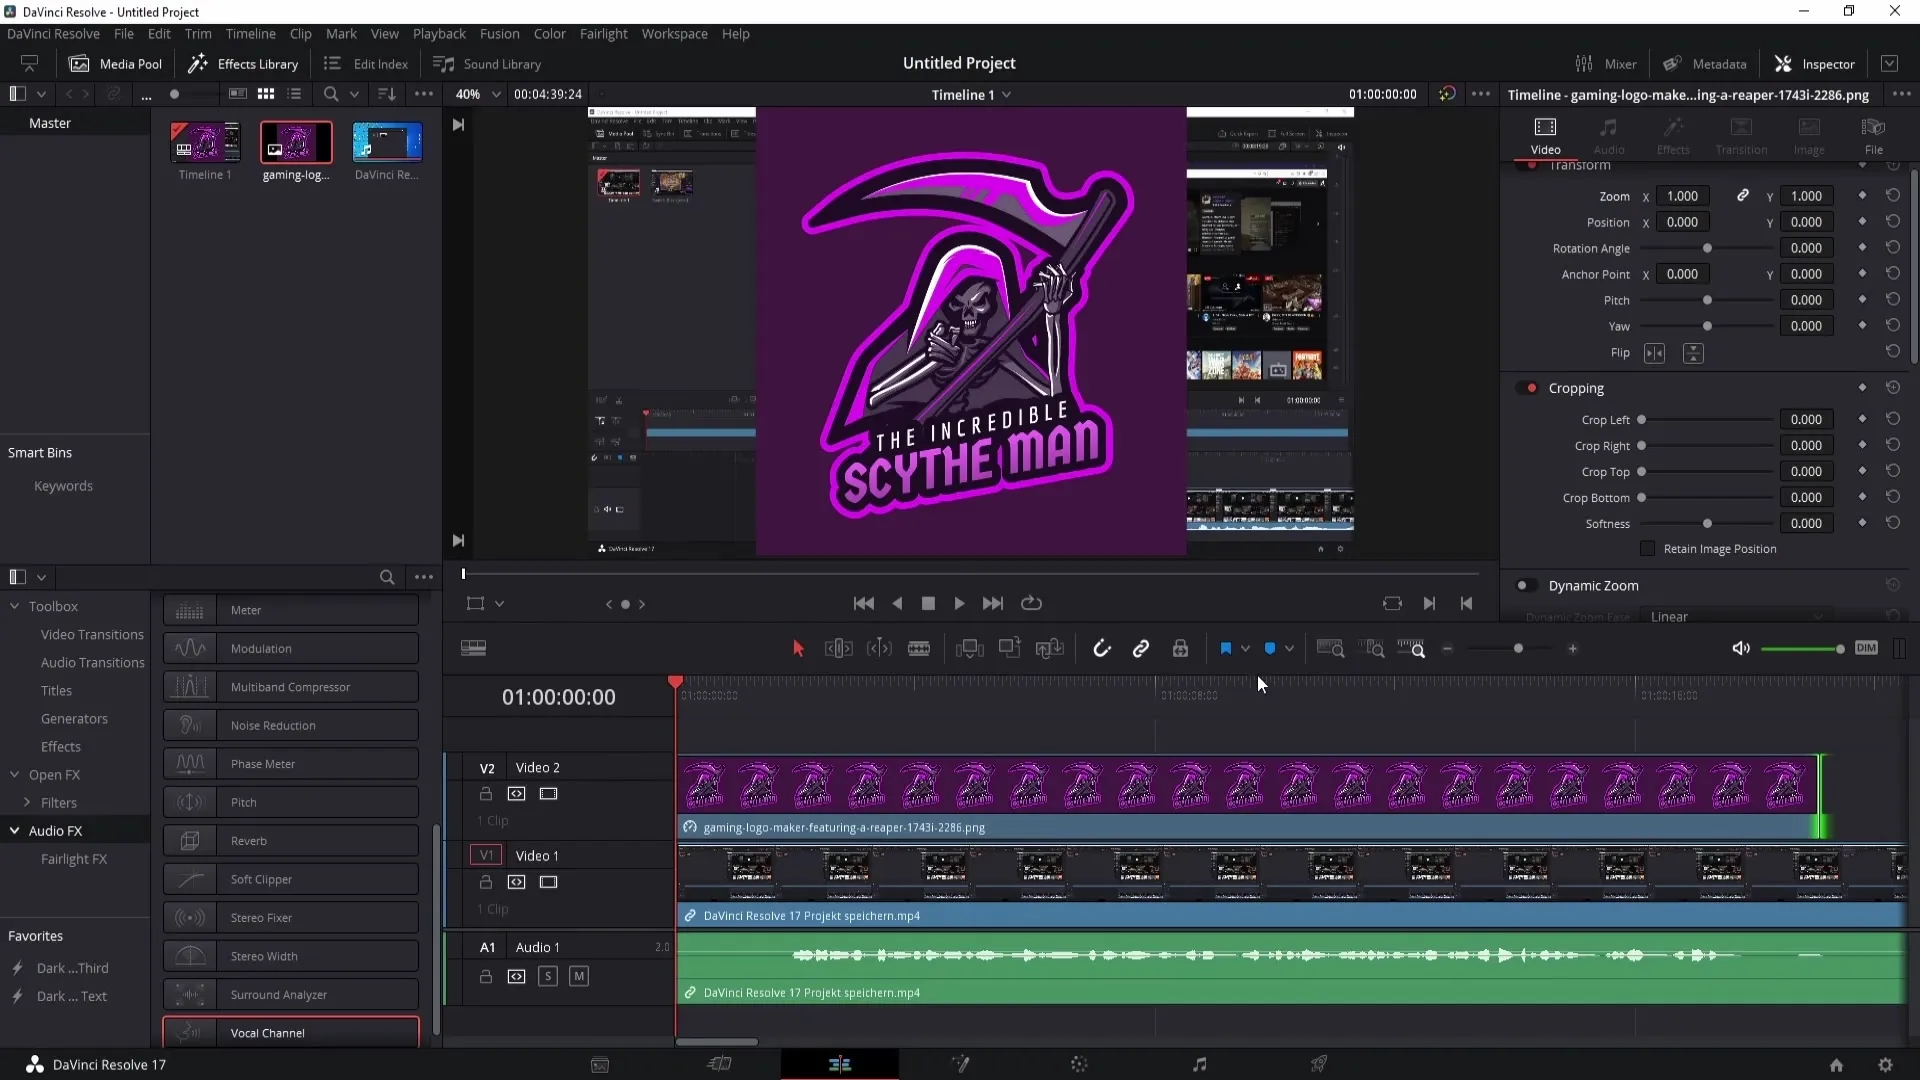Expand the Filters tree item

[x=27, y=802]
